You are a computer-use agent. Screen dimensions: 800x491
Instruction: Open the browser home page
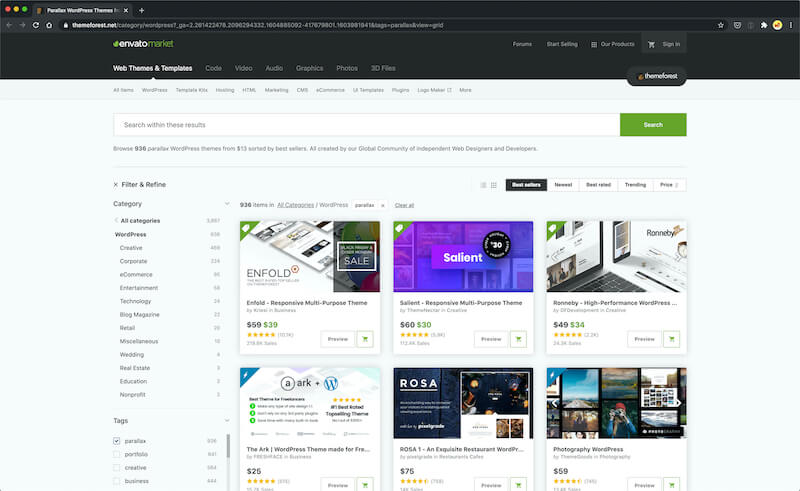(x=49, y=25)
